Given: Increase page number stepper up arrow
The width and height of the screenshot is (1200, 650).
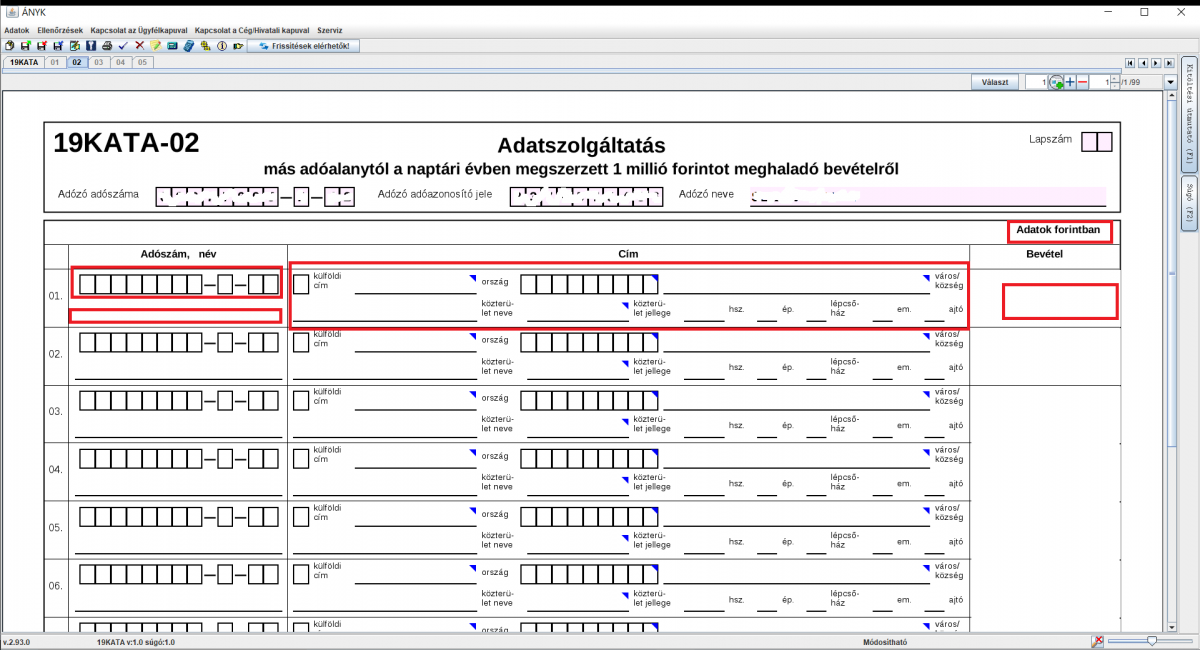Looking at the screenshot, I should (1114, 78).
